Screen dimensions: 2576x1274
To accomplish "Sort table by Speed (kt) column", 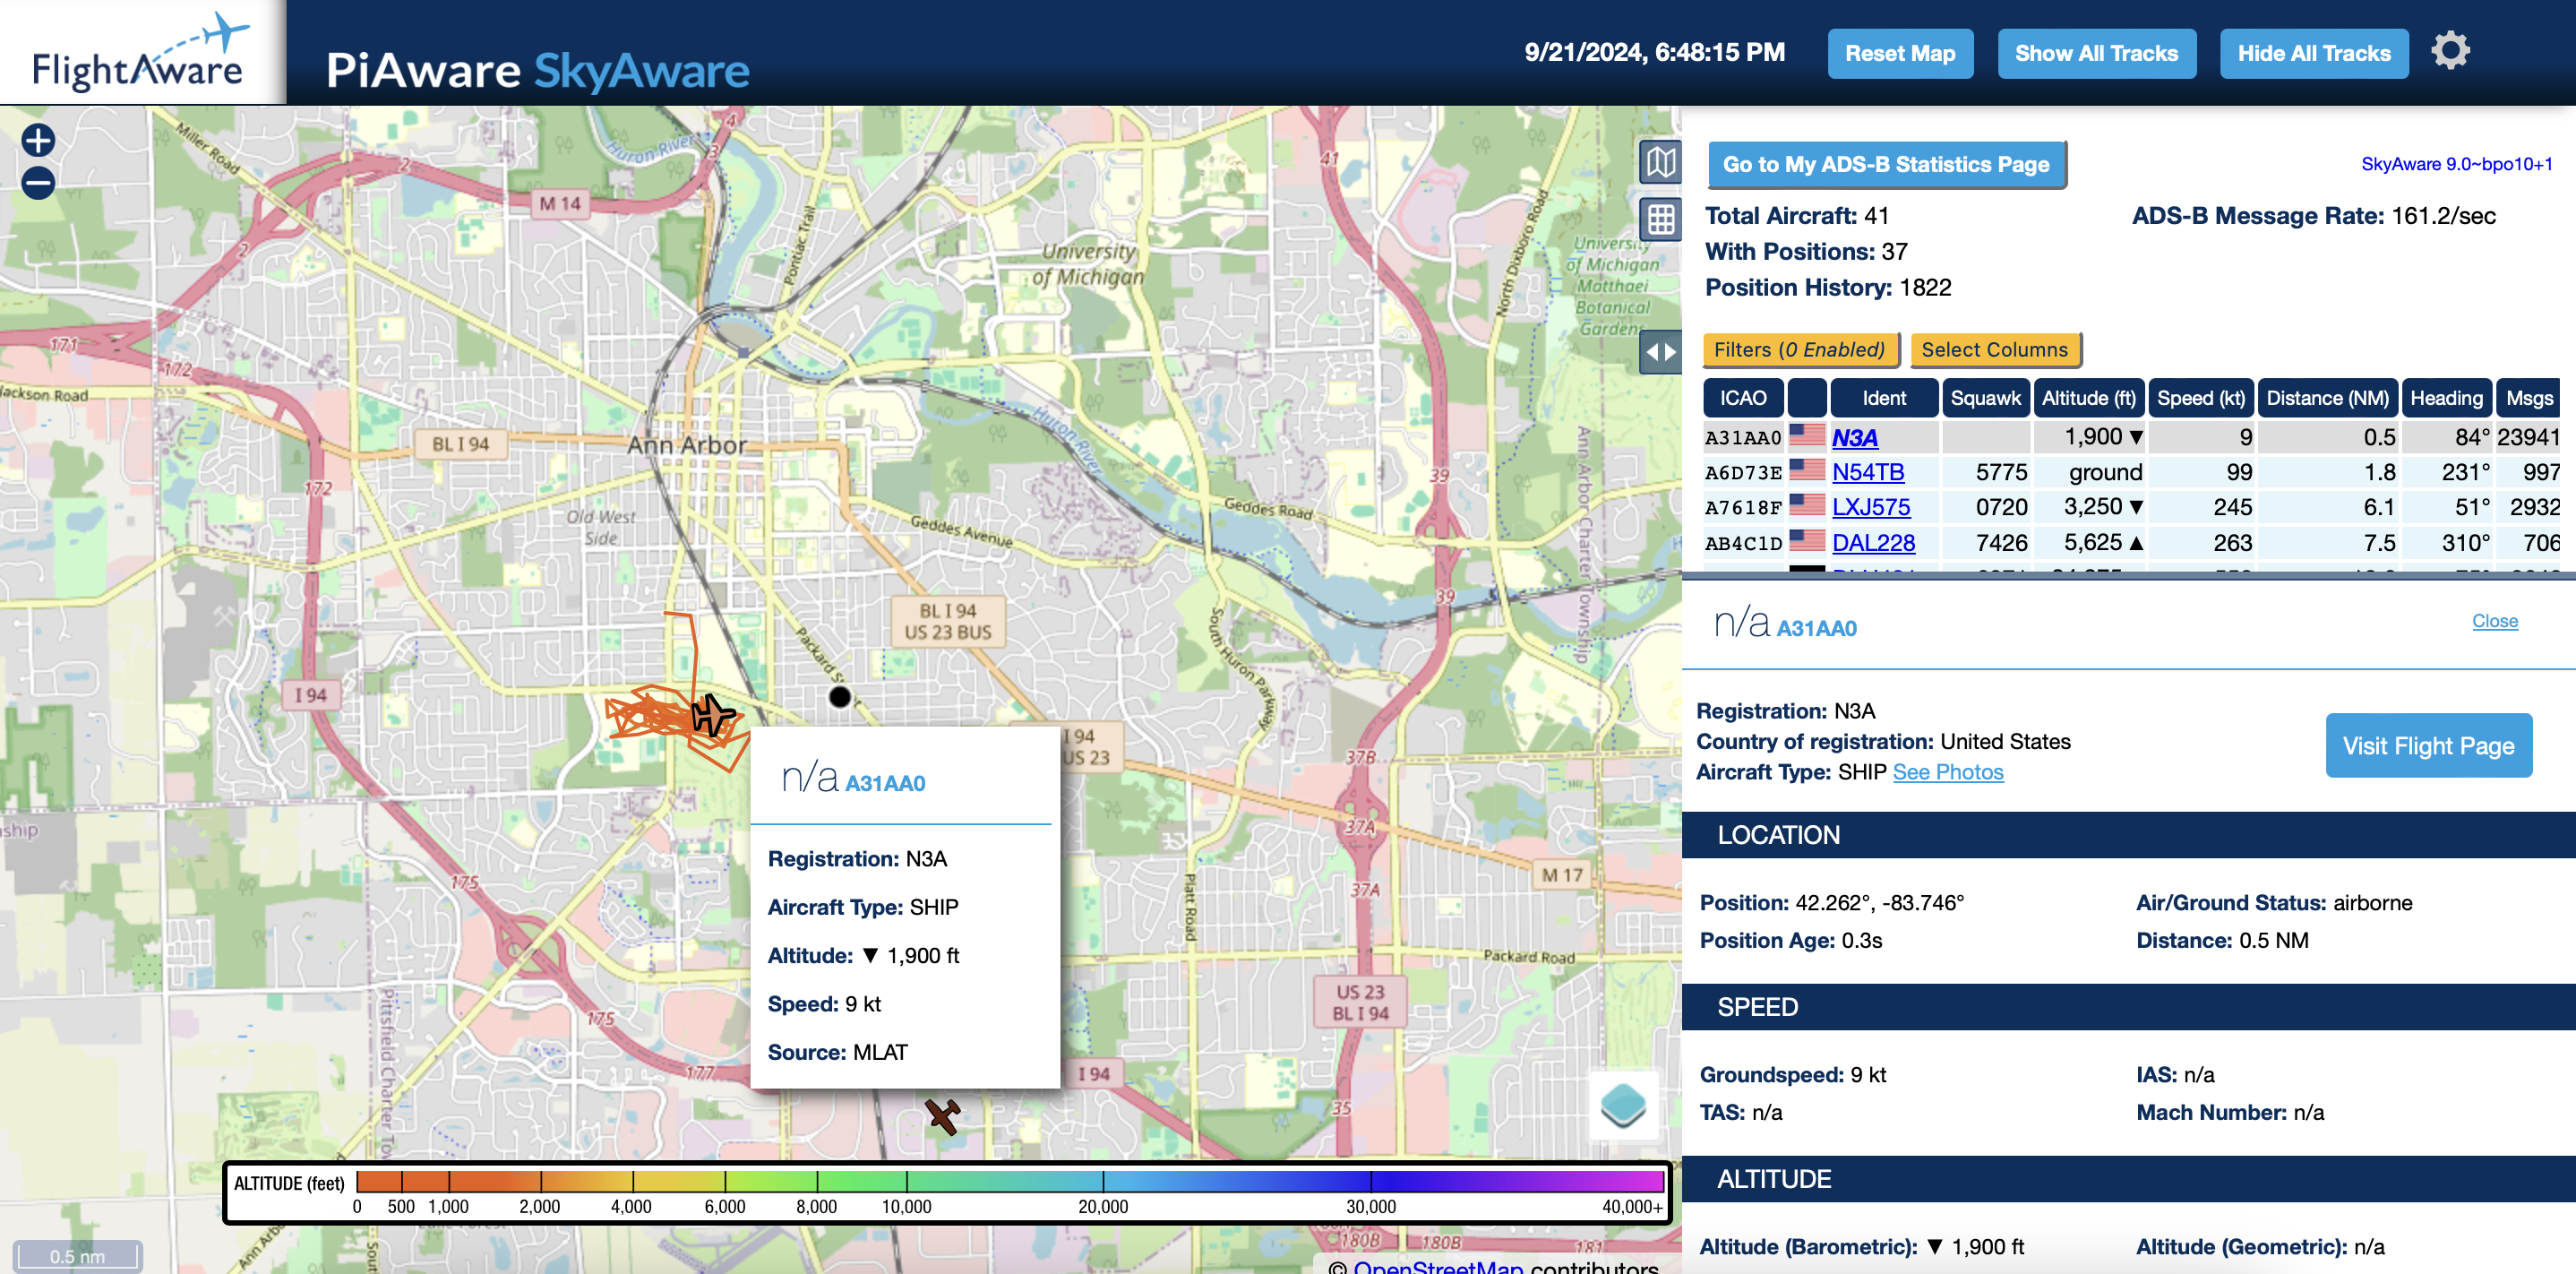I will click(x=2200, y=398).
